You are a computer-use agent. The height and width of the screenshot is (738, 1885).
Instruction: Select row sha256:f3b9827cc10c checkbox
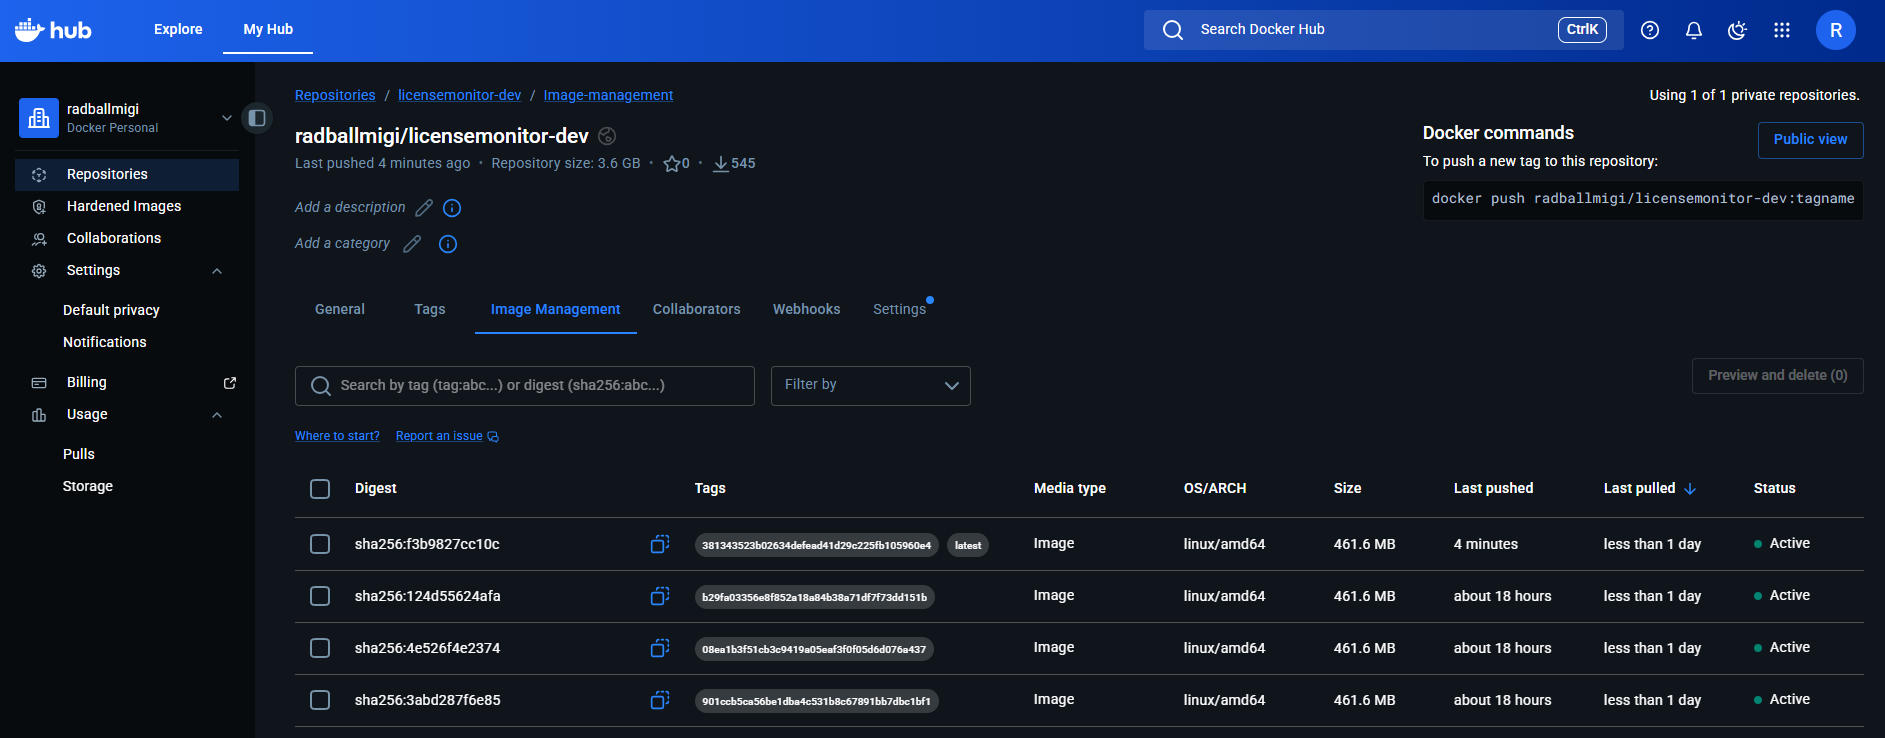[320, 544]
